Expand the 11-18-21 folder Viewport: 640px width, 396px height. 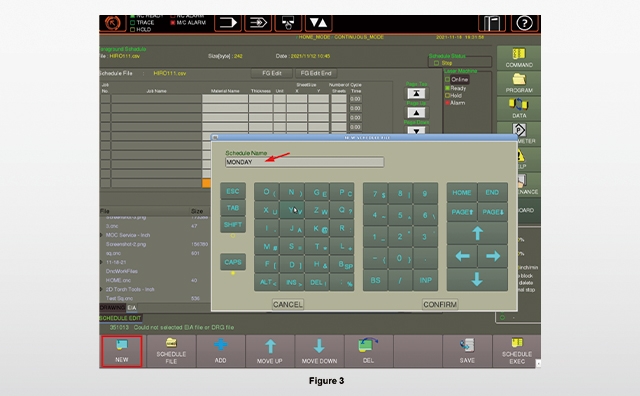click(x=102, y=262)
